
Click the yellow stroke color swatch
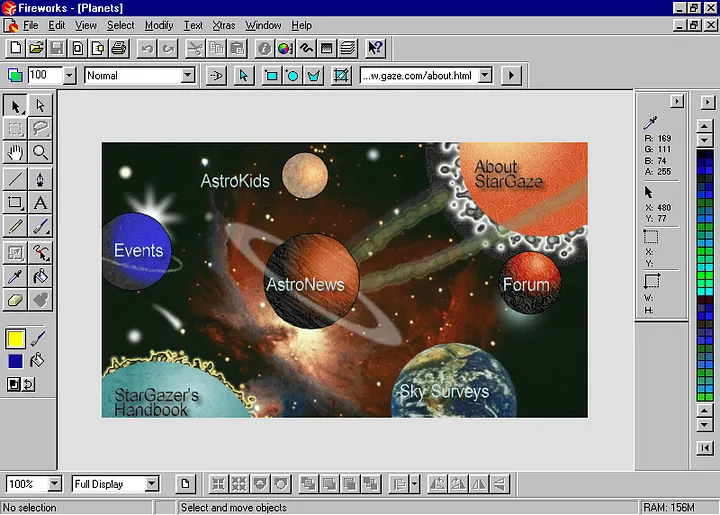pyautogui.click(x=16, y=339)
